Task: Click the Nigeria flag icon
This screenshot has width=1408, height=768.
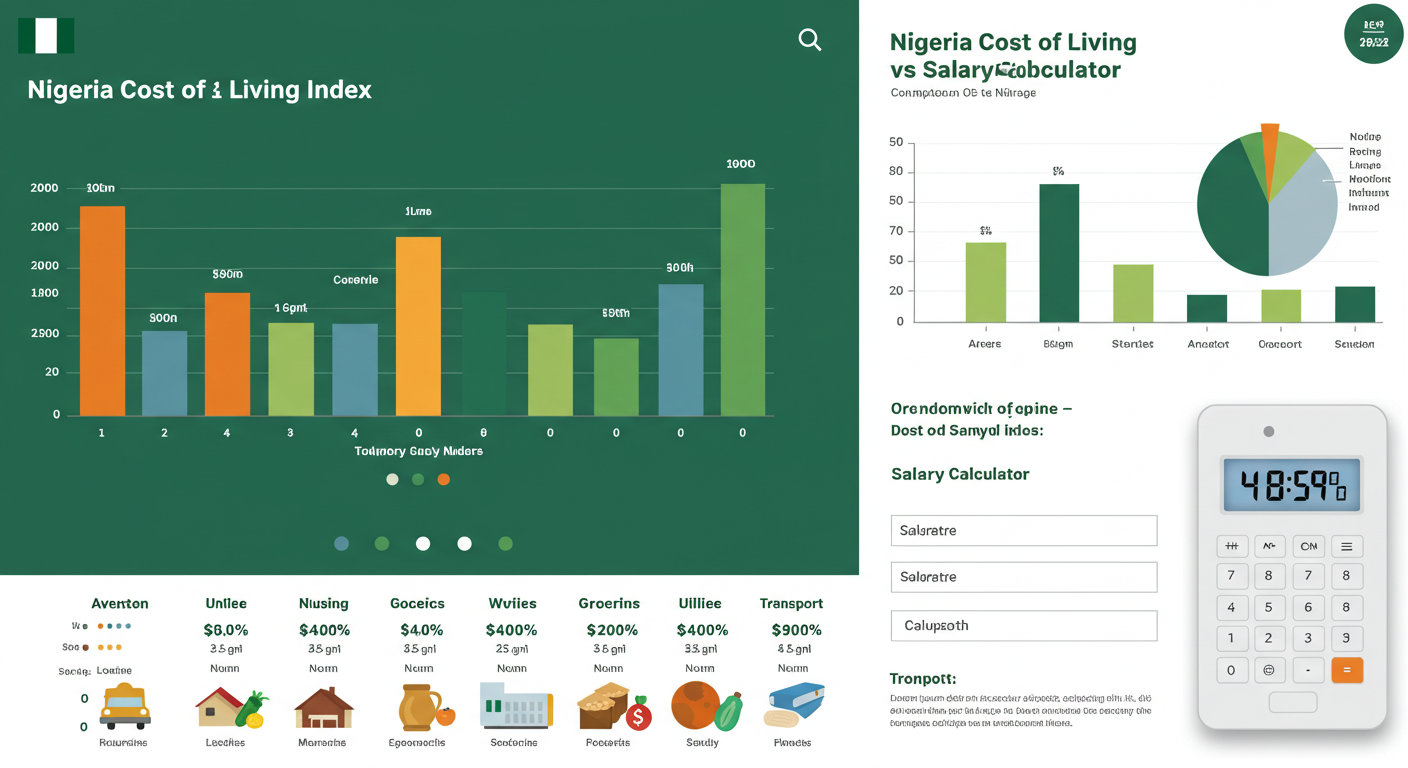Action: [x=46, y=36]
